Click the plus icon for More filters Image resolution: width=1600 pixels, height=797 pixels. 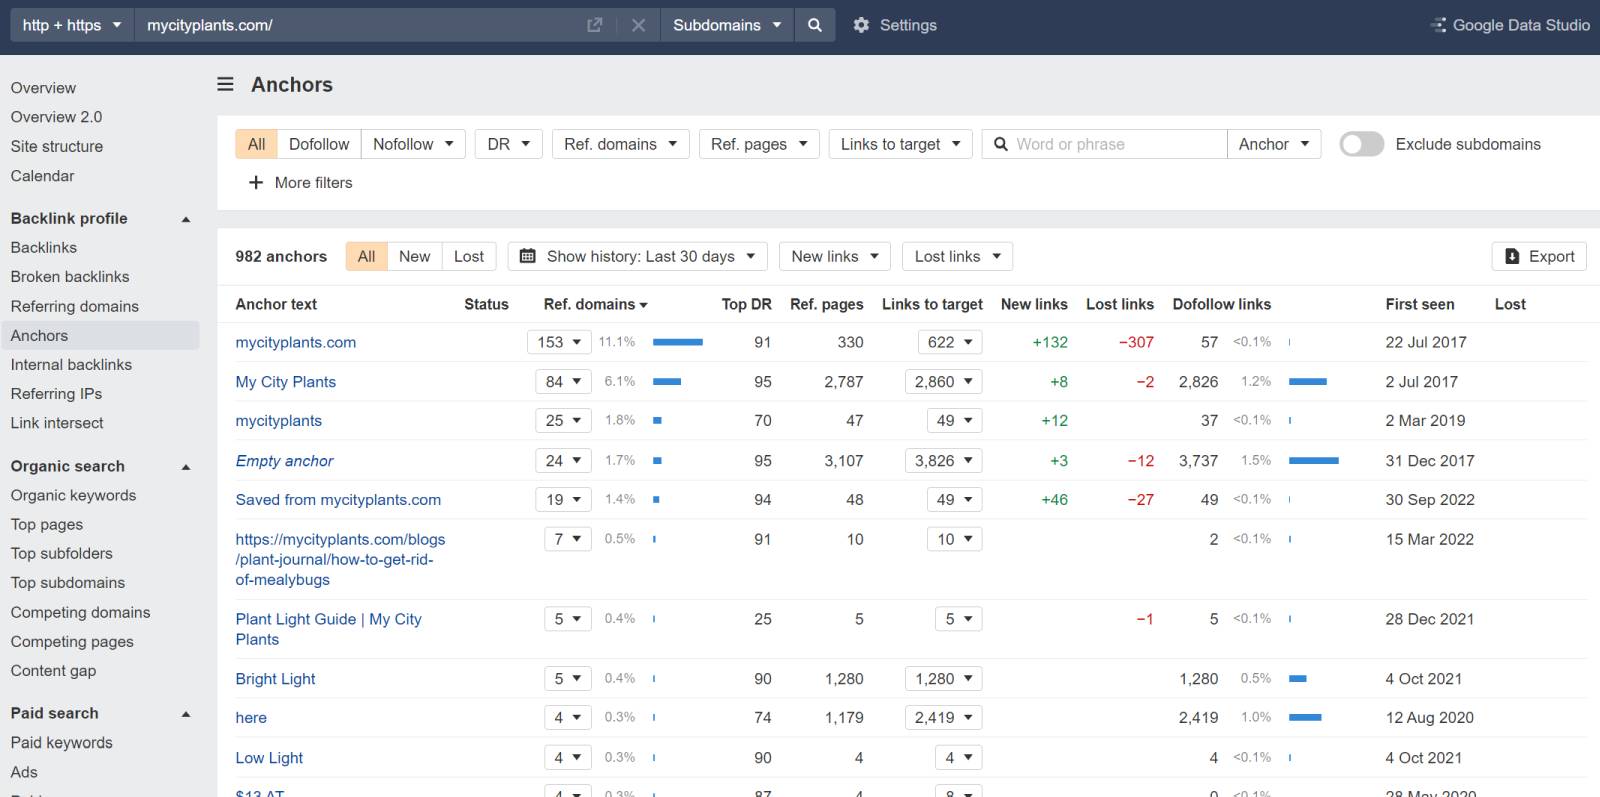click(256, 183)
